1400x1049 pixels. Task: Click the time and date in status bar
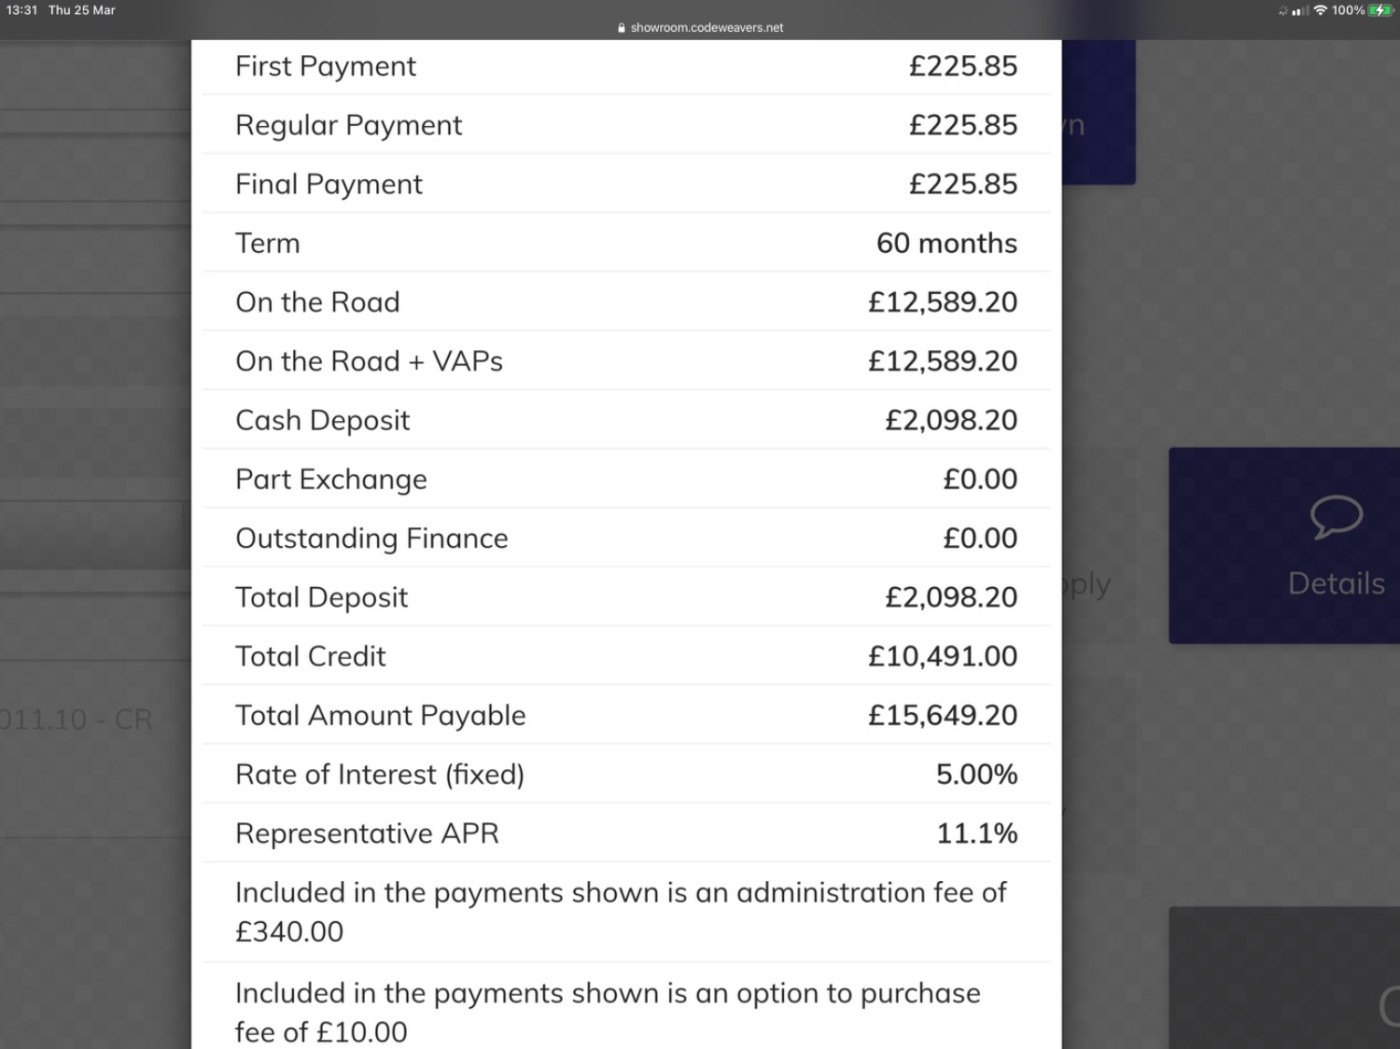pos(61,10)
